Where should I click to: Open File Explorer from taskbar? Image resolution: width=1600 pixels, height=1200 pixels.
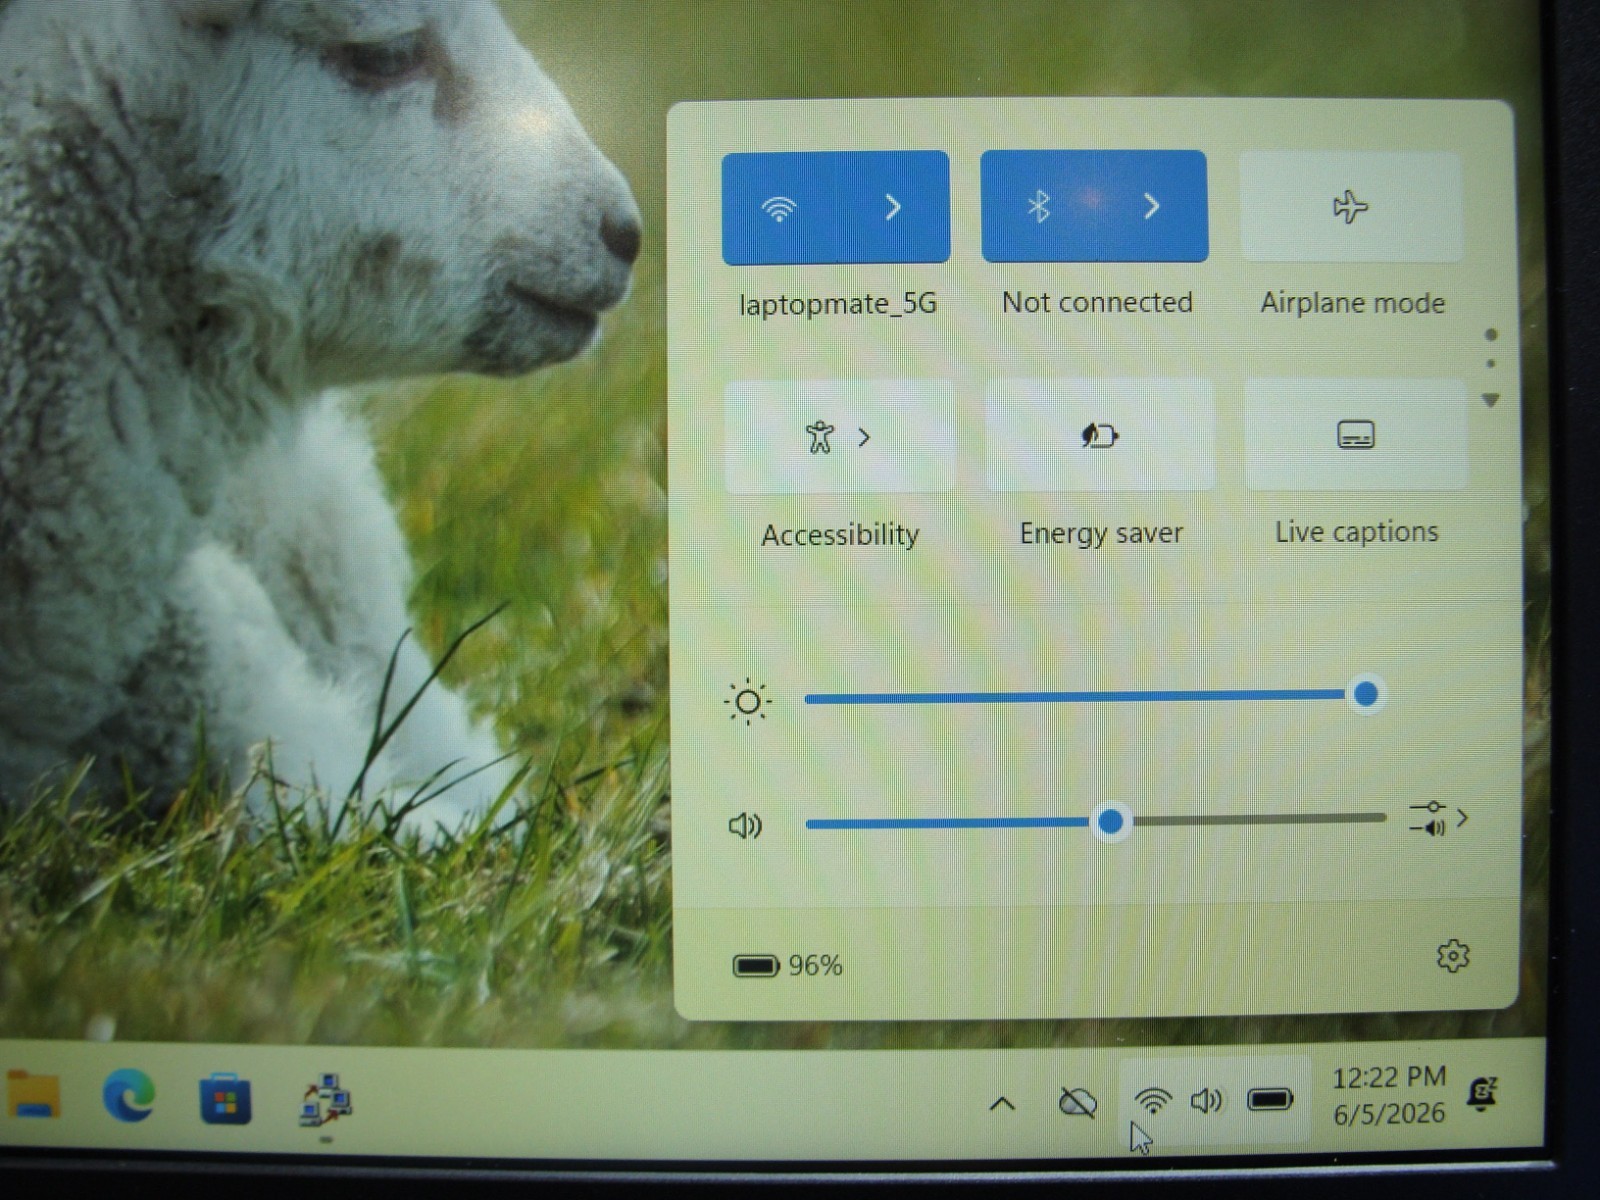coord(33,1095)
